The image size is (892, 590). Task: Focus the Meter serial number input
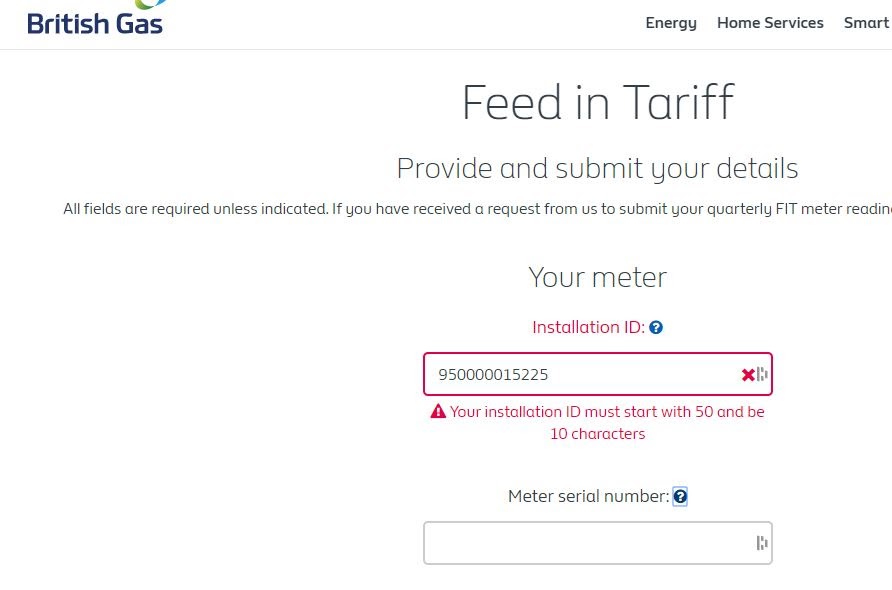(597, 543)
